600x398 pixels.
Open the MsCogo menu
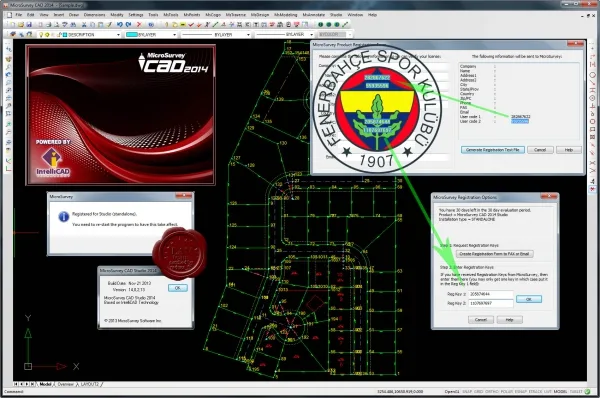[213, 15]
